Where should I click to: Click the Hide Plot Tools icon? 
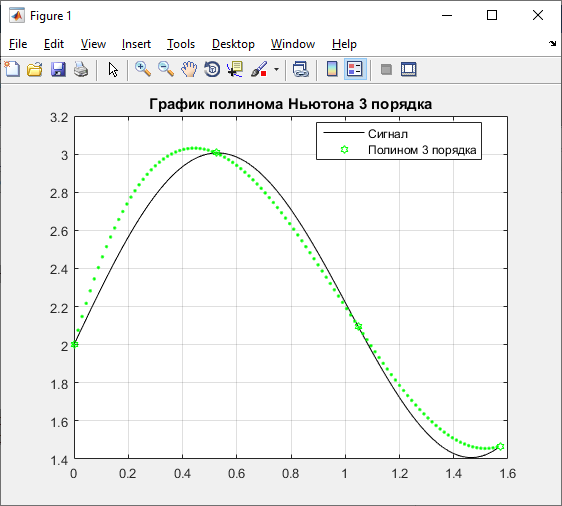[x=386, y=69]
